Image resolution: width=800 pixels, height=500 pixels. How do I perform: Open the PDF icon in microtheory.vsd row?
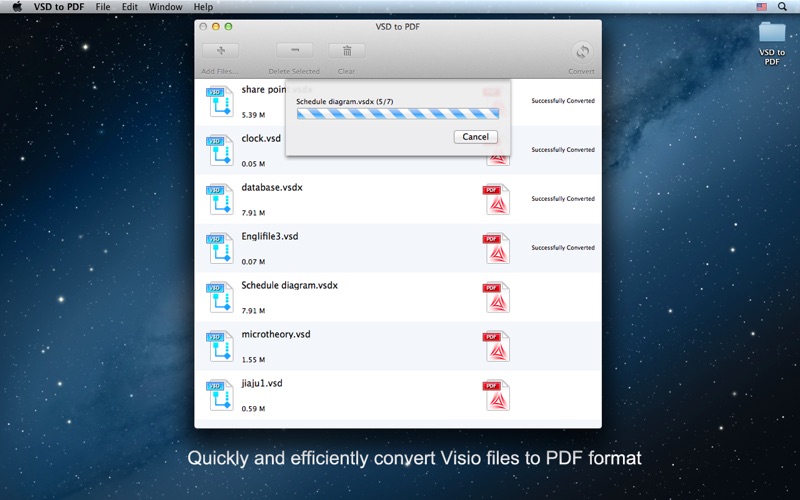(496, 346)
